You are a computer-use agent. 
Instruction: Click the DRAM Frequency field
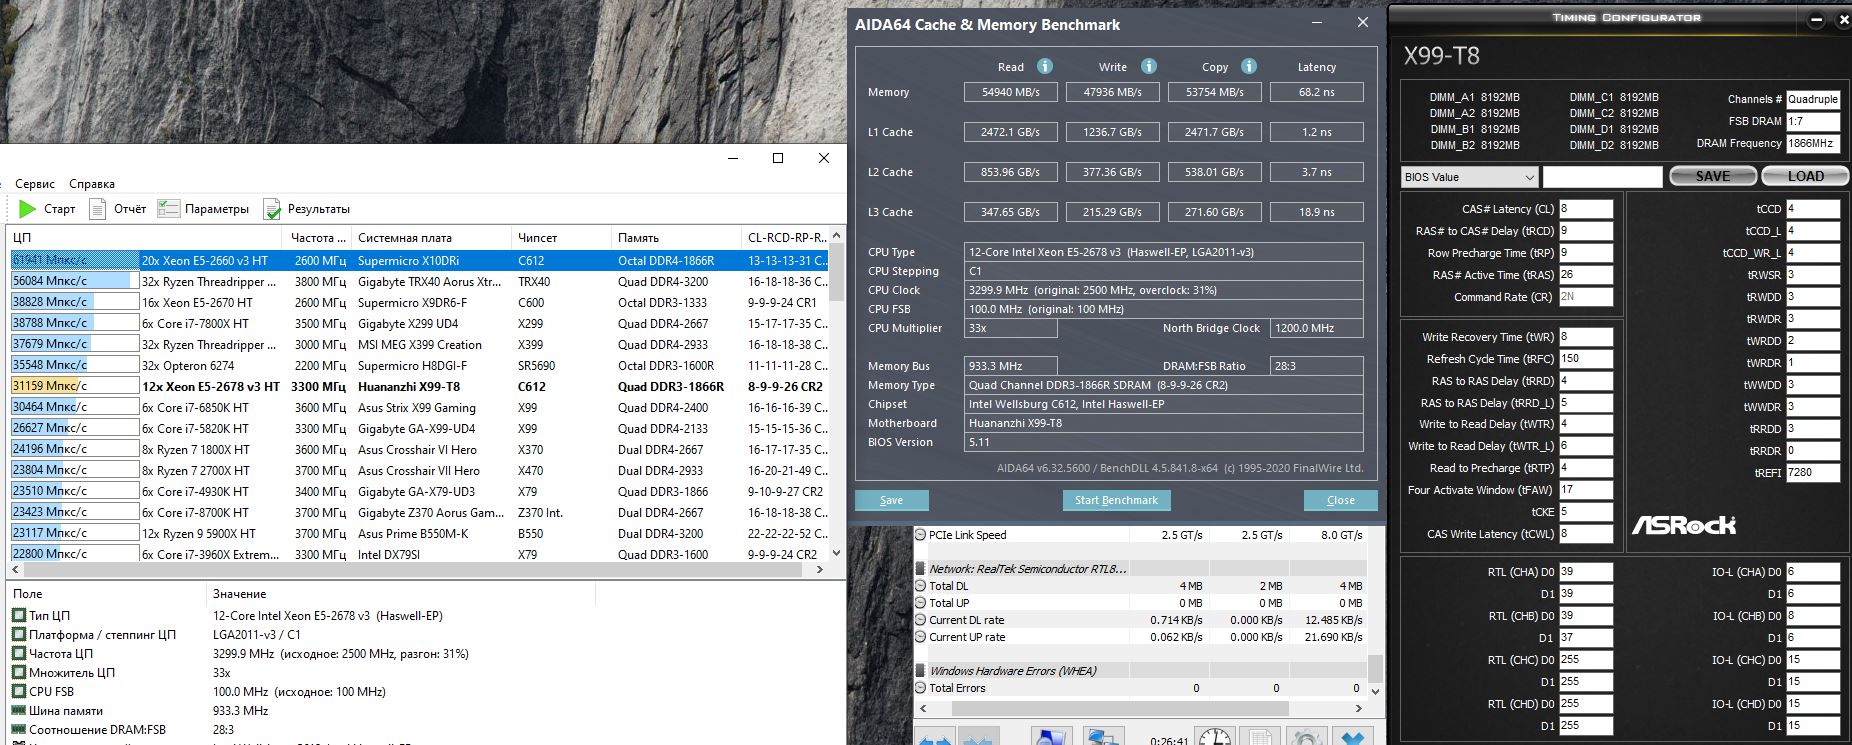pyautogui.click(x=1813, y=143)
